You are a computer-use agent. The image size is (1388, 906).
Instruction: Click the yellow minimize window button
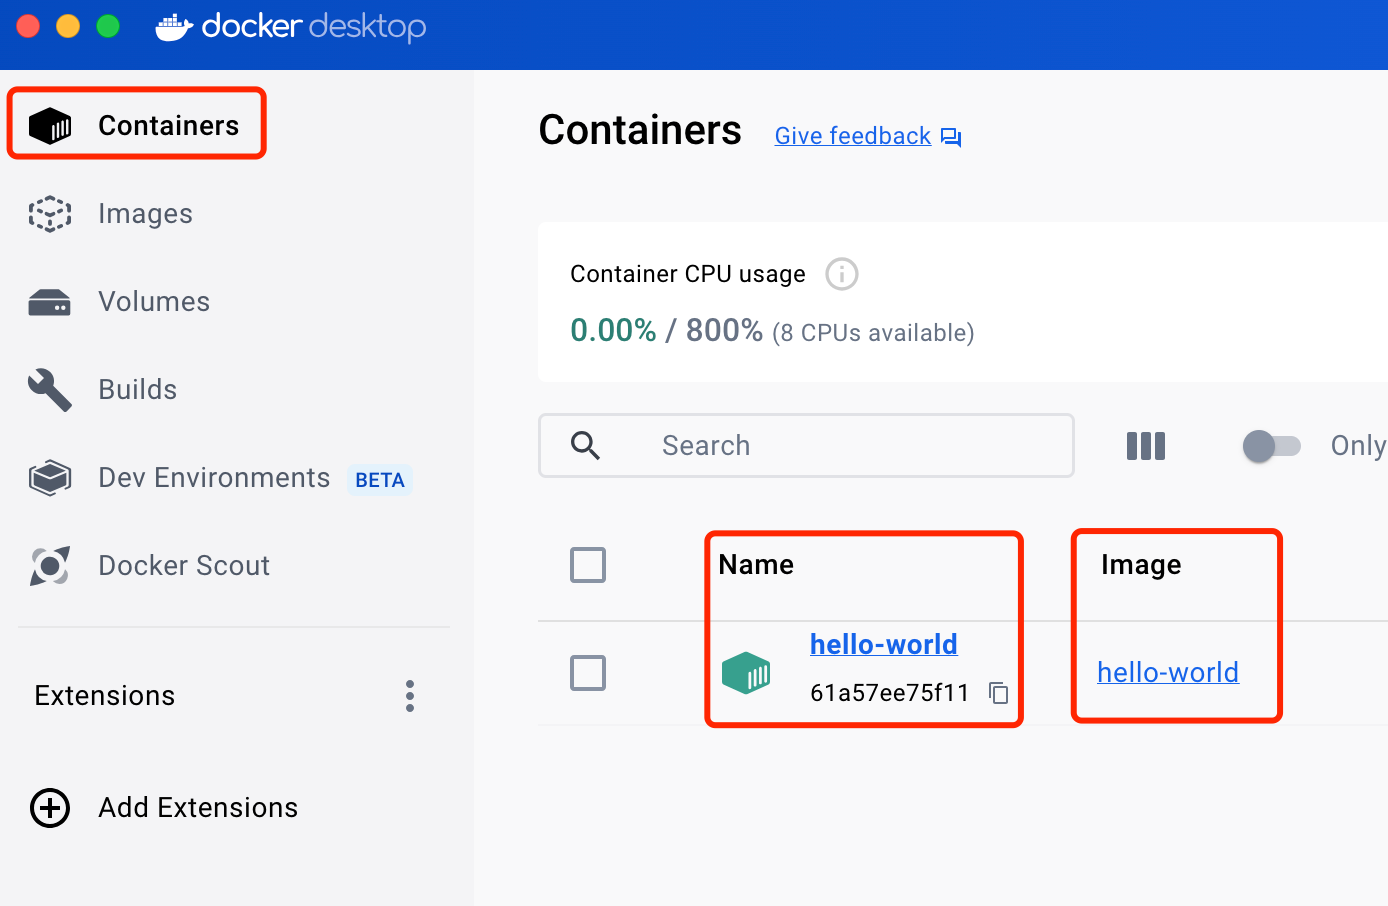[68, 26]
